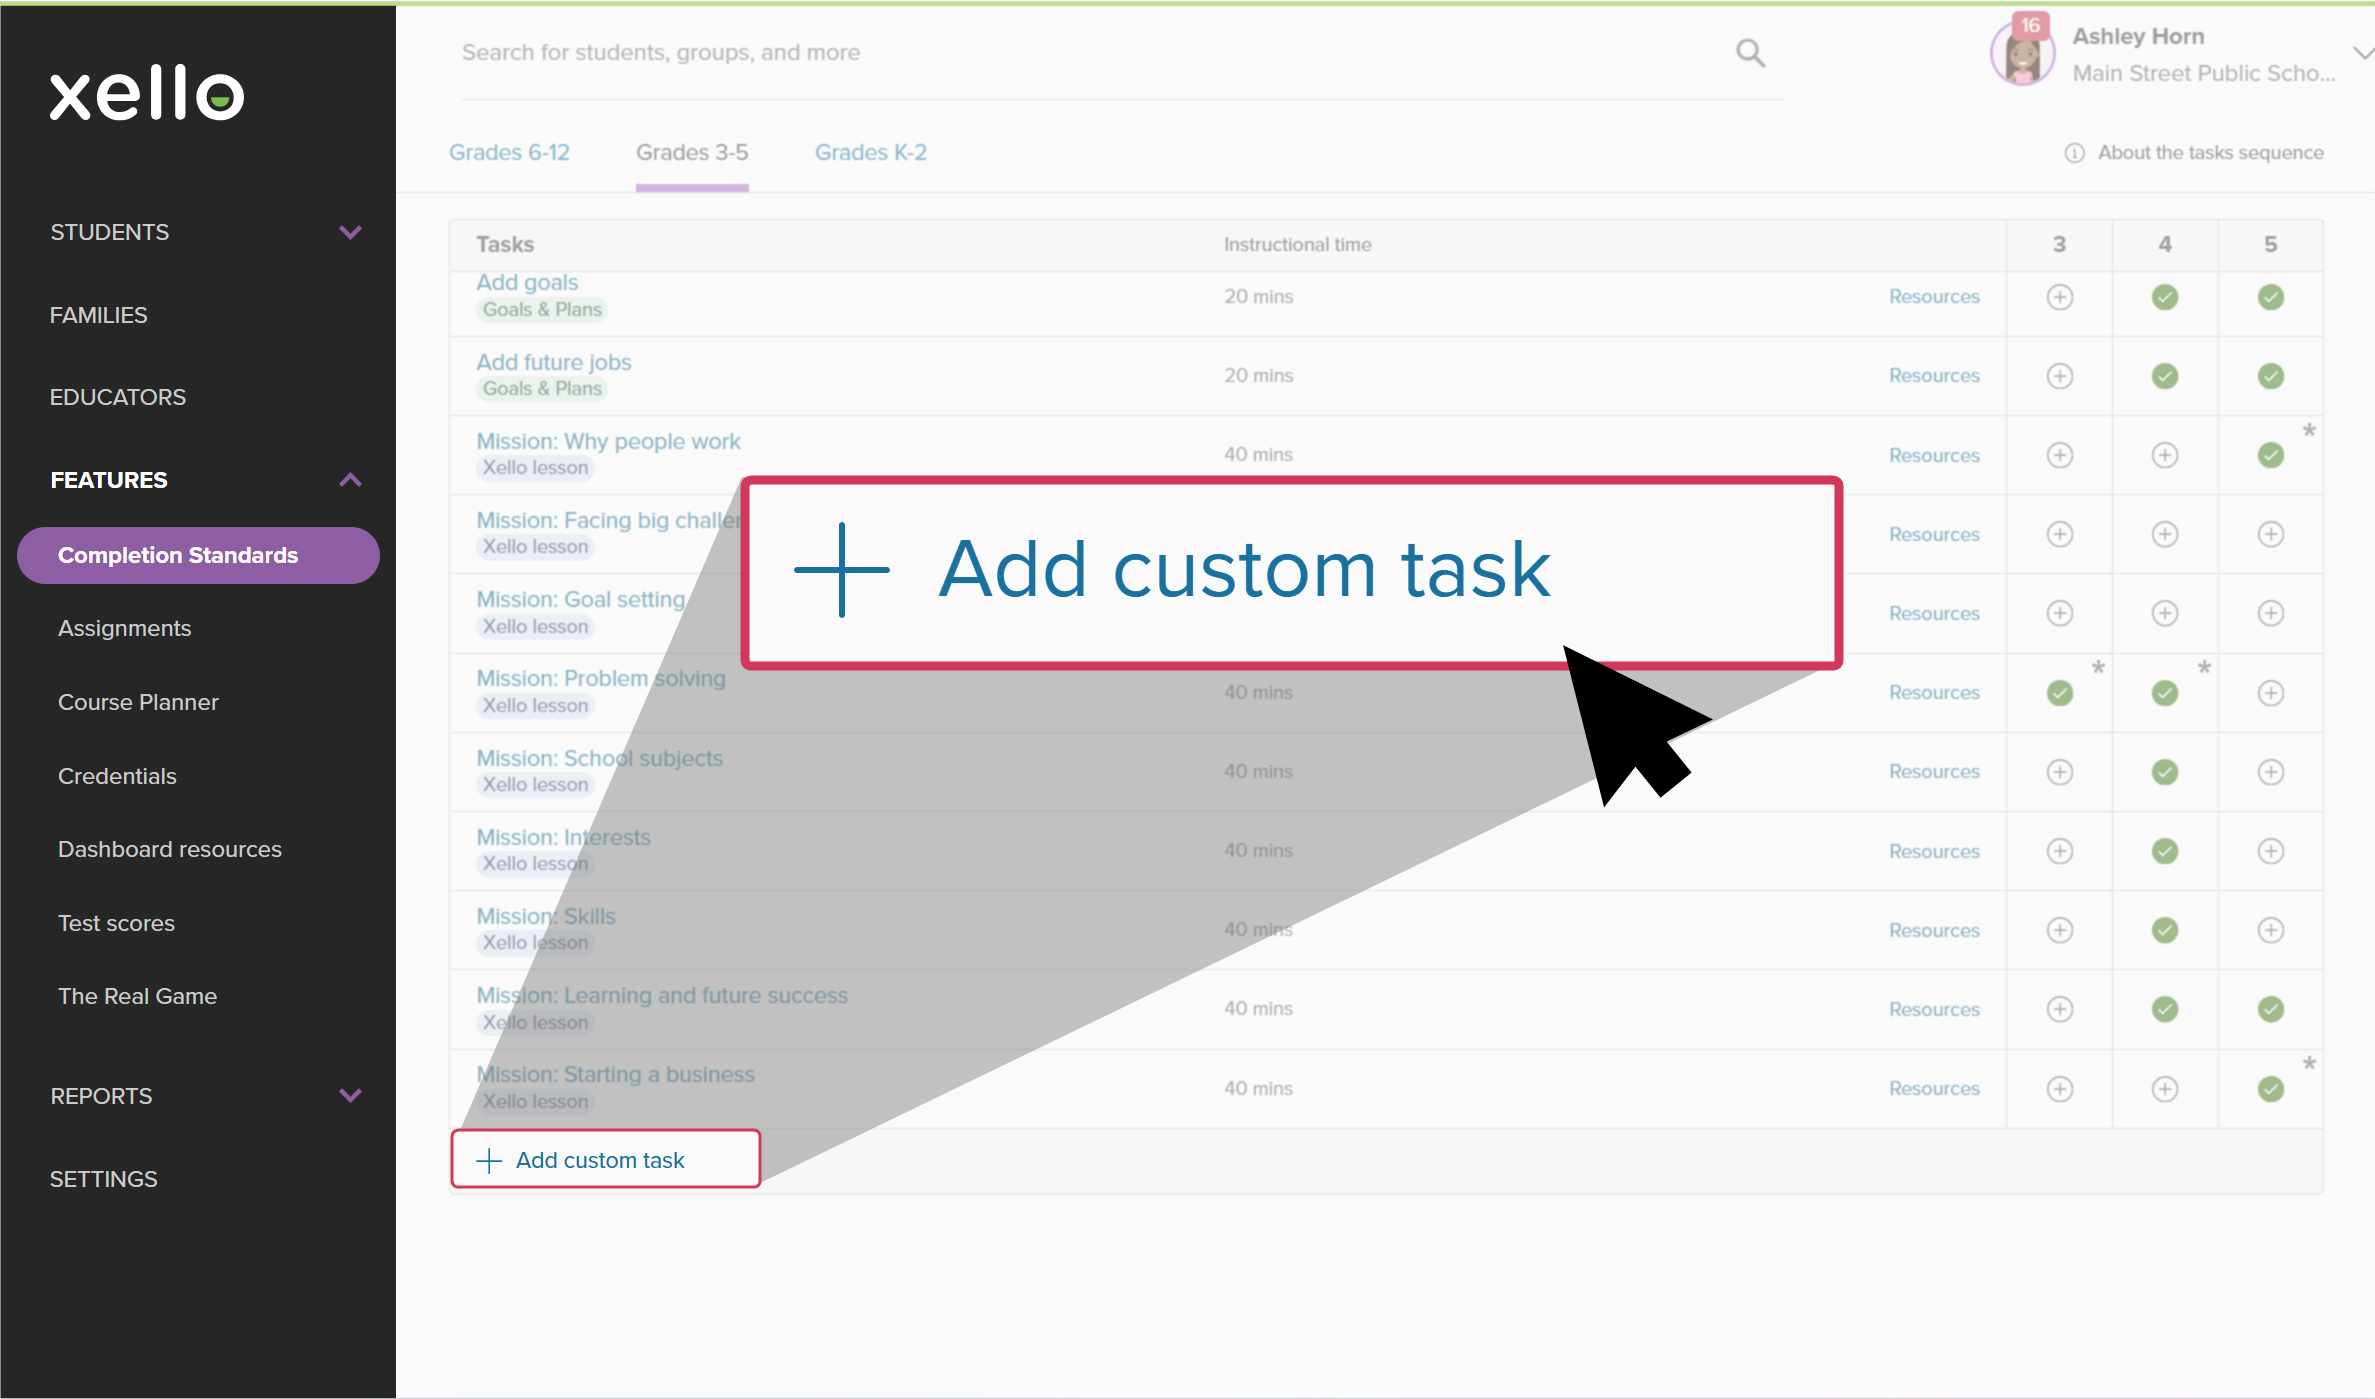Open Course Planner in the sidebar
Viewport: 2375px width, 1399px height.
pyautogui.click(x=138, y=702)
